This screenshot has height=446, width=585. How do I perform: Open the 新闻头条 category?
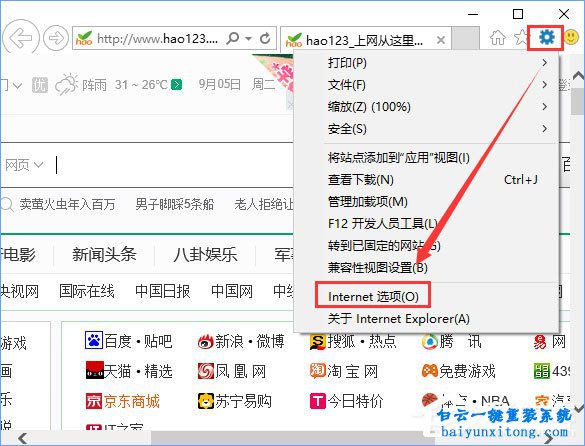[104, 255]
